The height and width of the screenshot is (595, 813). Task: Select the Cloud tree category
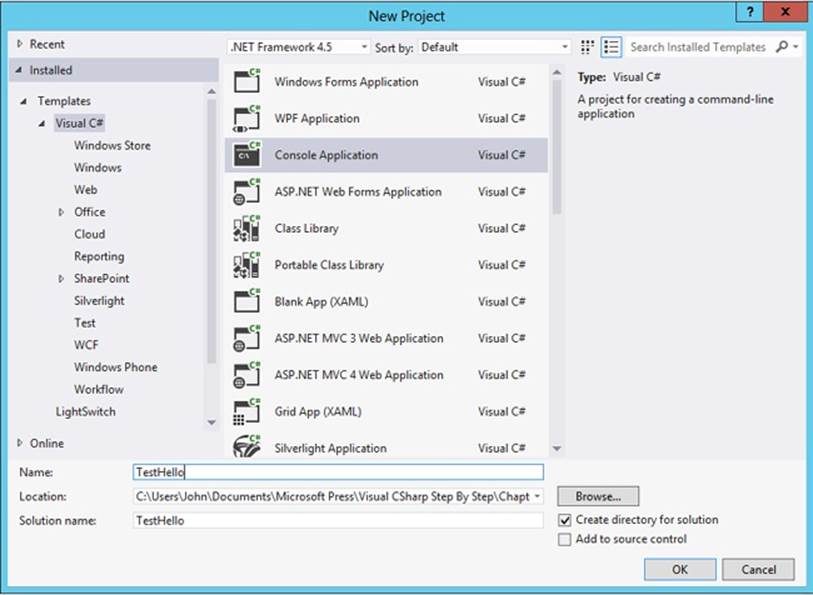tap(89, 234)
